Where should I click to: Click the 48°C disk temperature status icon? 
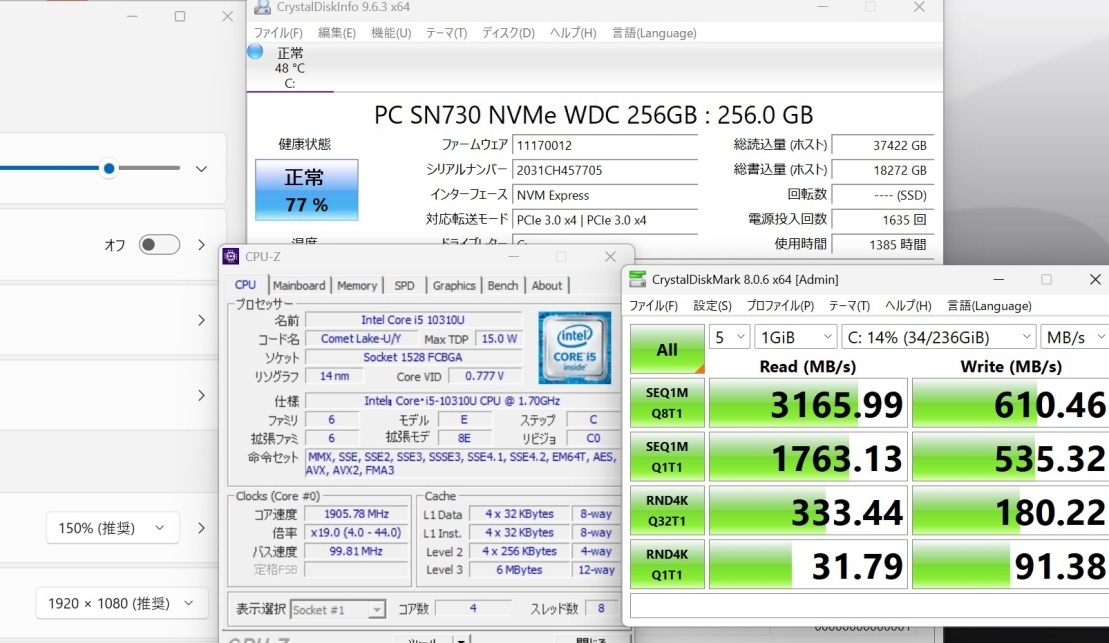click(254, 51)
